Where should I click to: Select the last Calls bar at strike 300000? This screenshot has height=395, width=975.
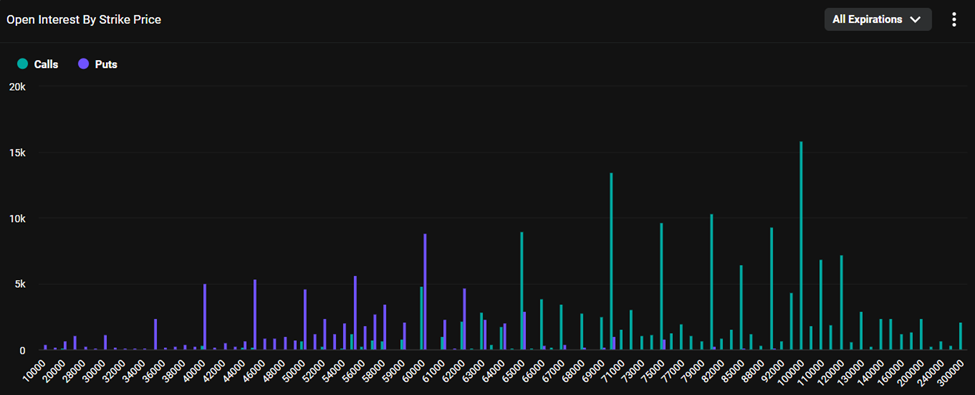[961, 337]
